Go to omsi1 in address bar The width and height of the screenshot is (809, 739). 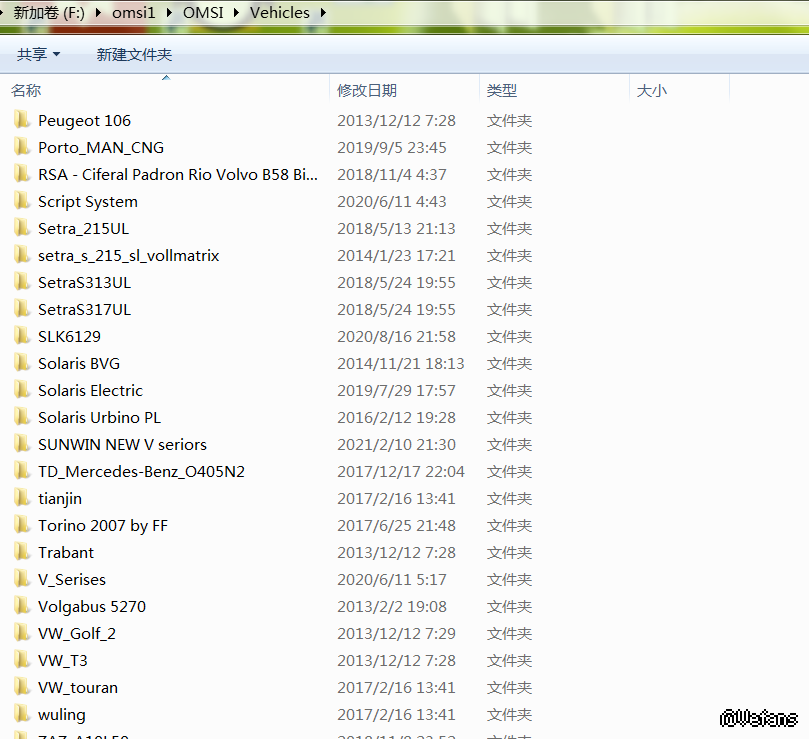click(x=134, y=12)
